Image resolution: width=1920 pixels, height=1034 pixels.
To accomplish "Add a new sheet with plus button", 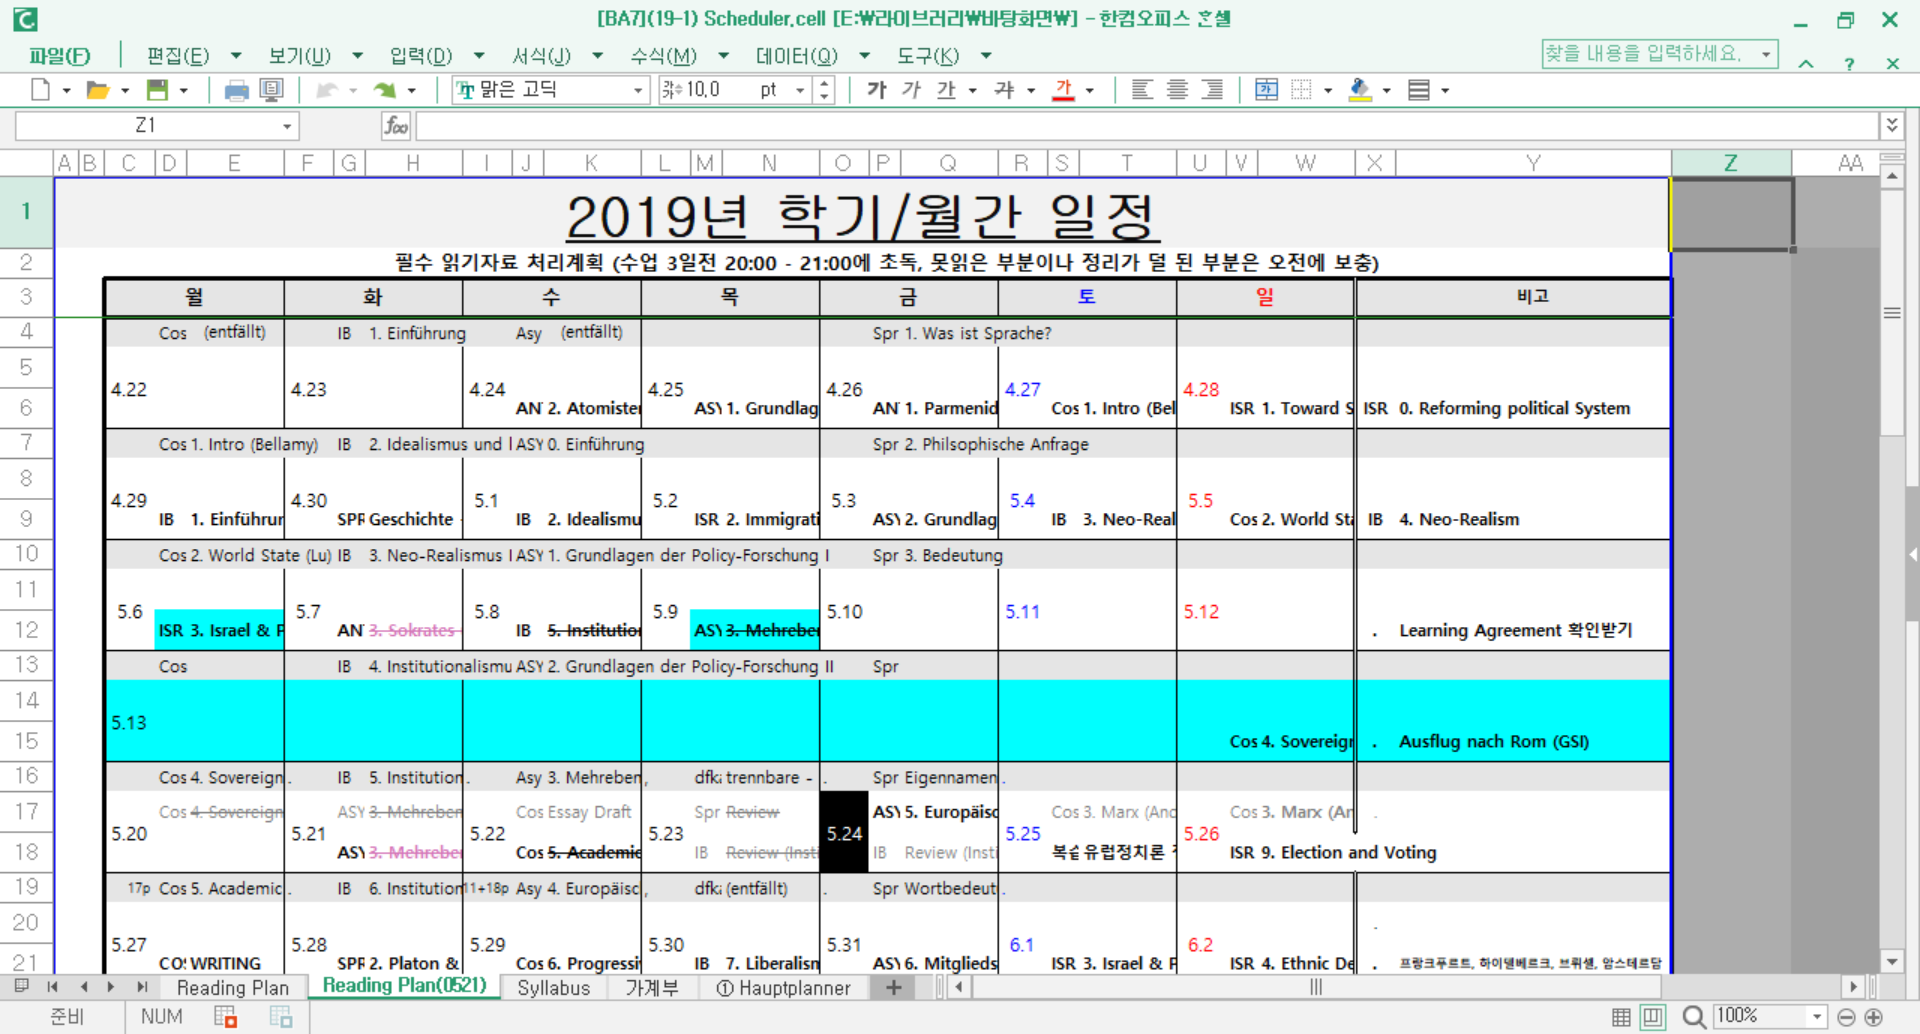I will coord(893,988).
